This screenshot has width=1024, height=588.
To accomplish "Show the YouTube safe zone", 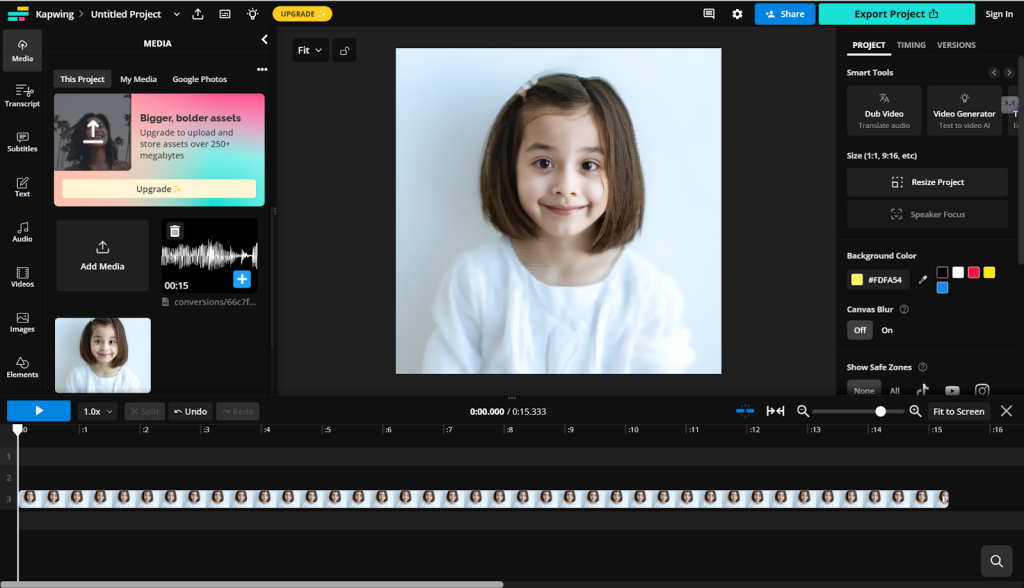I will click(x=952, y=390).
